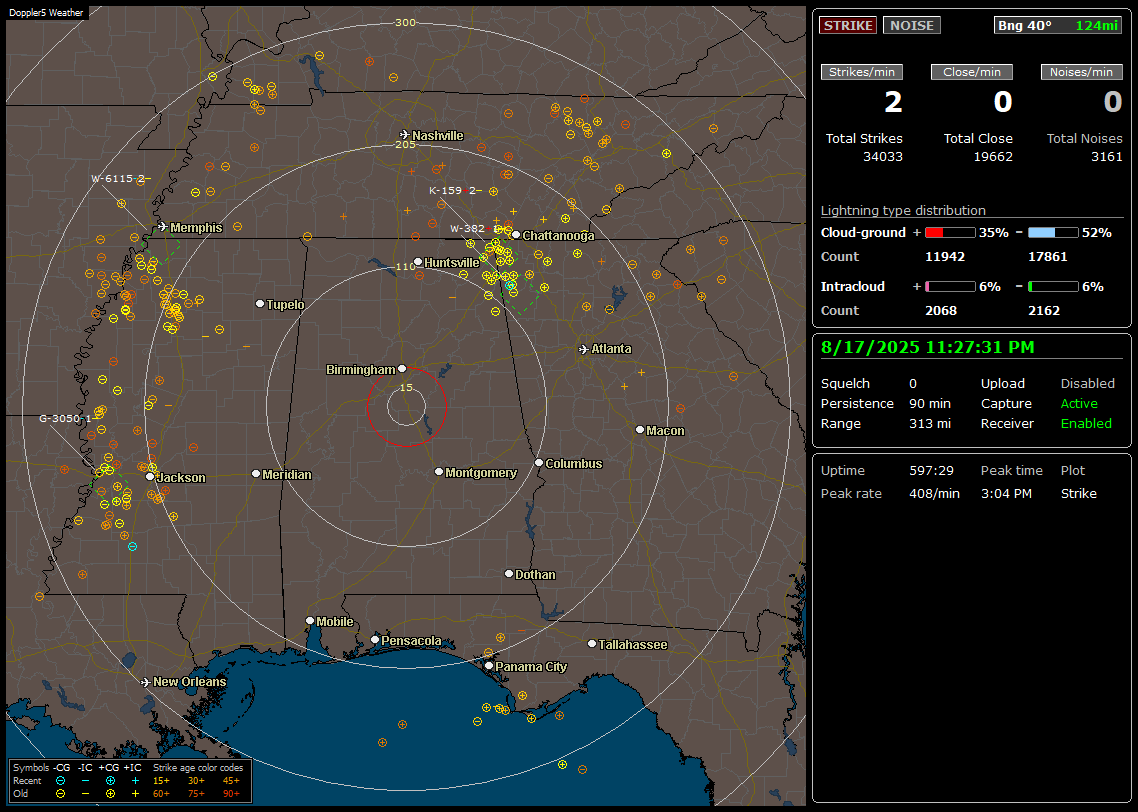This screenshot has width=1138, height=812.
Task: Select the Pensacola city dot marker
Action: (x=374, y=639)
